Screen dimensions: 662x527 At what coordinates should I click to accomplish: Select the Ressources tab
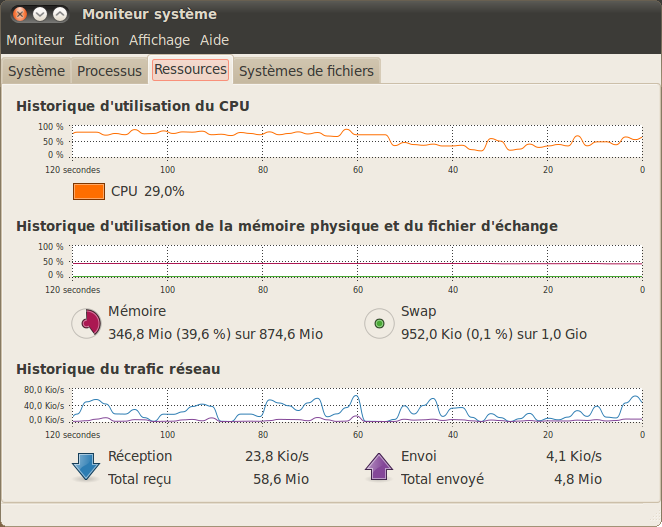coord(190,69)
